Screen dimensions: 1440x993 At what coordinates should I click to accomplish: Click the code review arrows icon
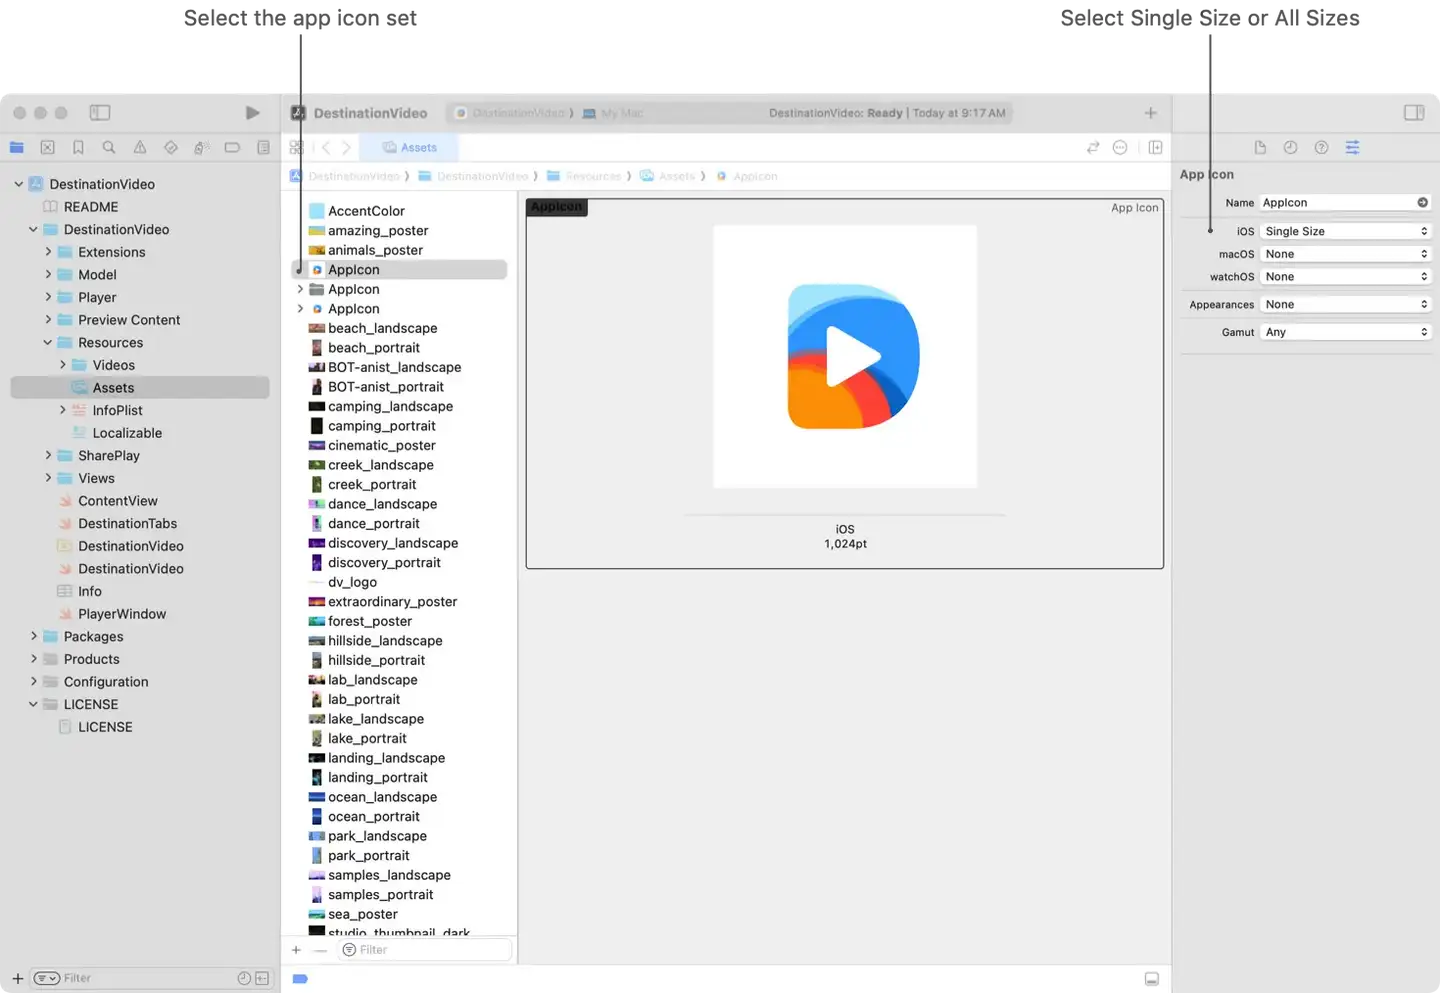(x=1093, y=147)
